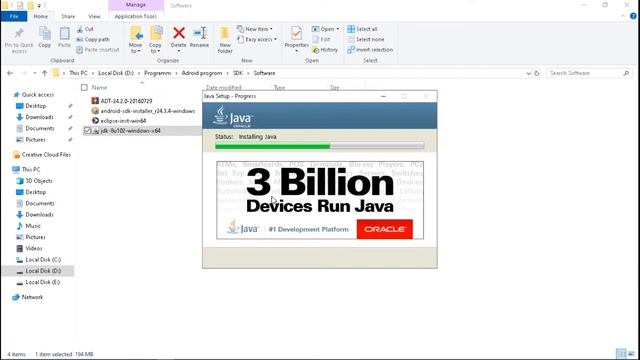Open the Copy to menu
Viewport: 640px width, 360px height.
click(x=155, y=40)
